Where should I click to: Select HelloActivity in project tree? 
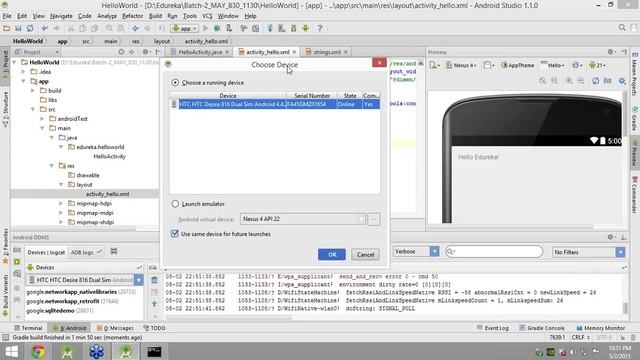tap(109, 156)
